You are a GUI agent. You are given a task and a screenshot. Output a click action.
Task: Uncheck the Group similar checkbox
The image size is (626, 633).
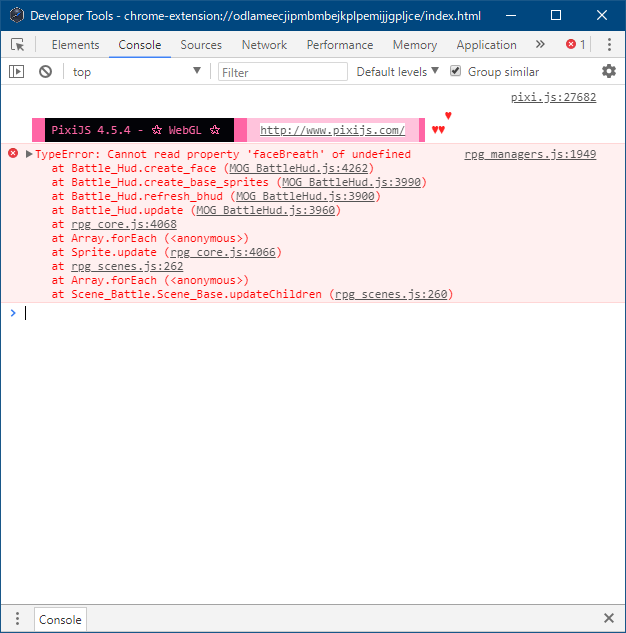point(455,71)
